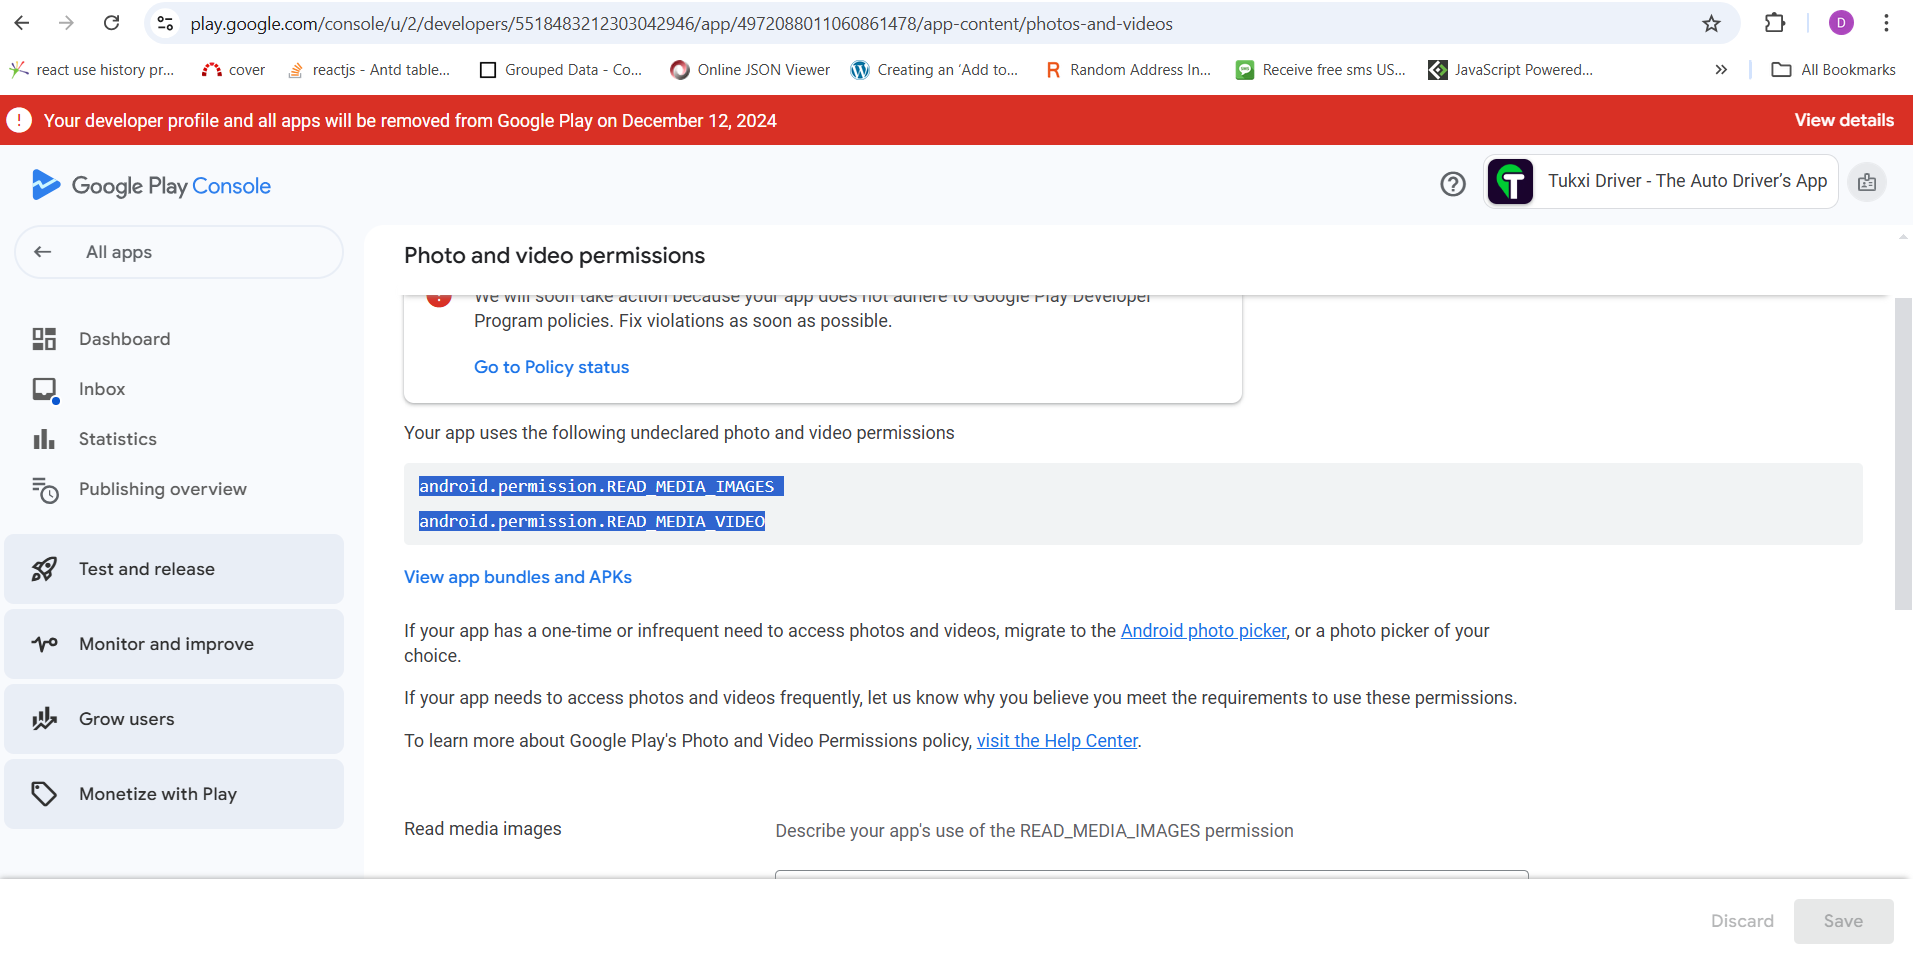Click the Tukxi Driver app icon
The height and width of the screenshot is (958, 1913).
pyautogui.click(x=1510, y=182)
